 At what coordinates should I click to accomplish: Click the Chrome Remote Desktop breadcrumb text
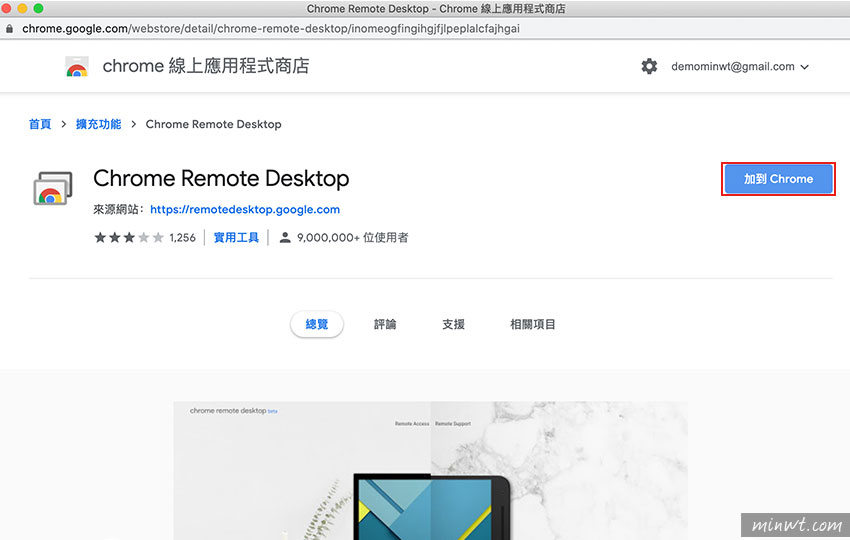coord(214,124)
